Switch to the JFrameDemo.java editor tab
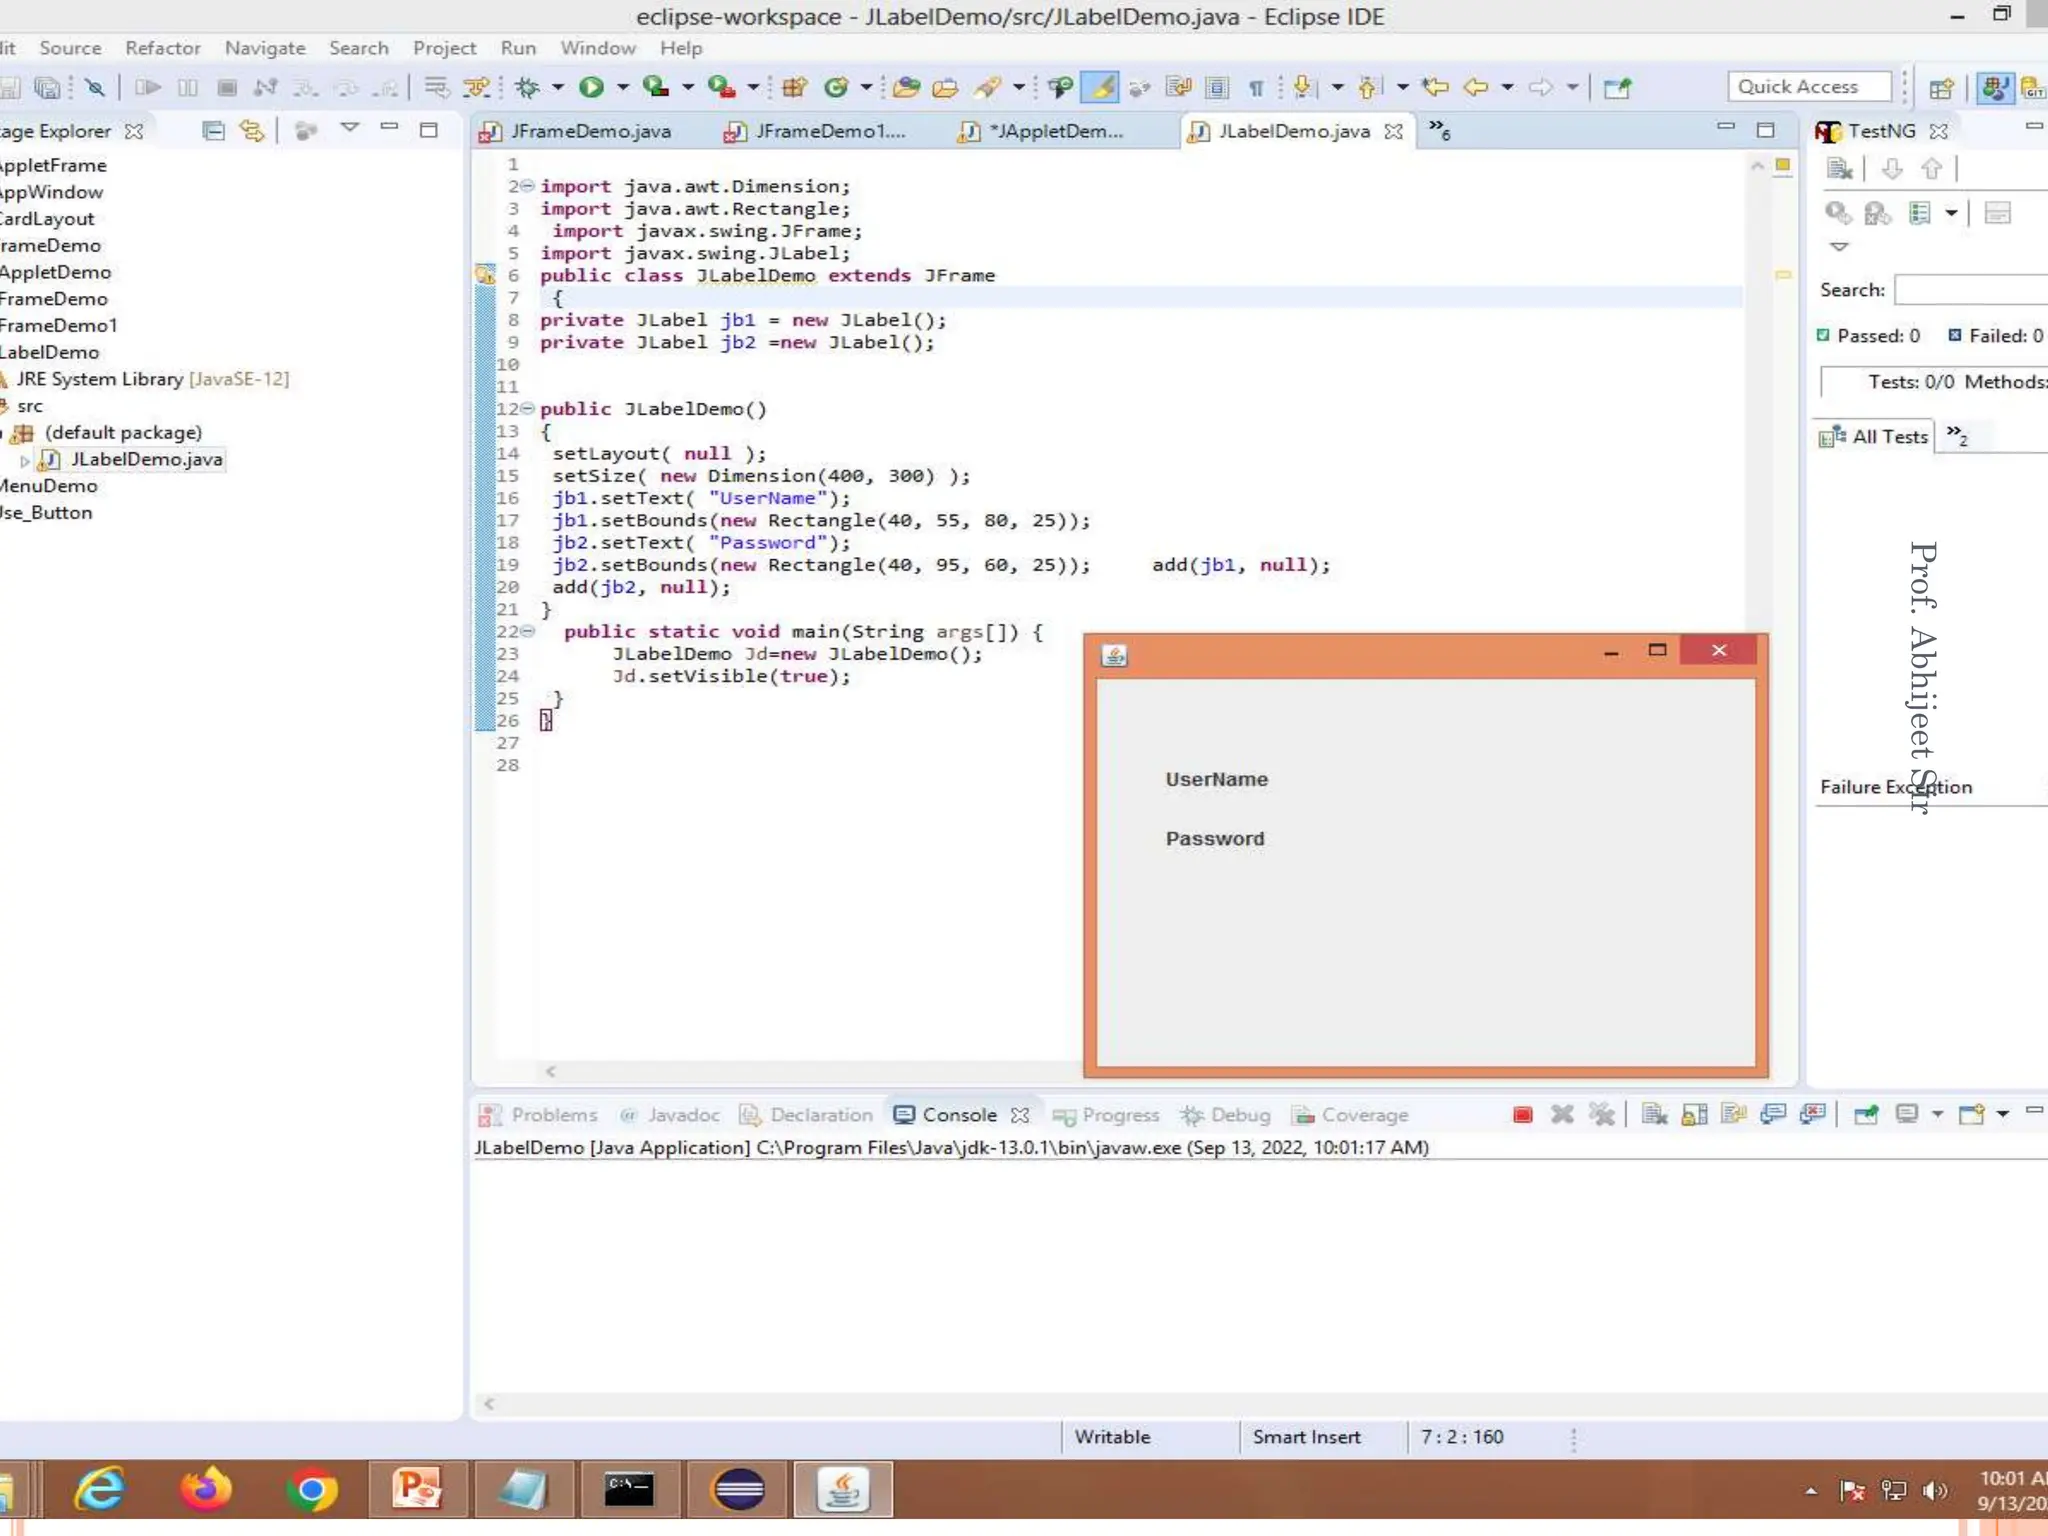The height and width of the screenshot is (1536, 2048). 589,131
